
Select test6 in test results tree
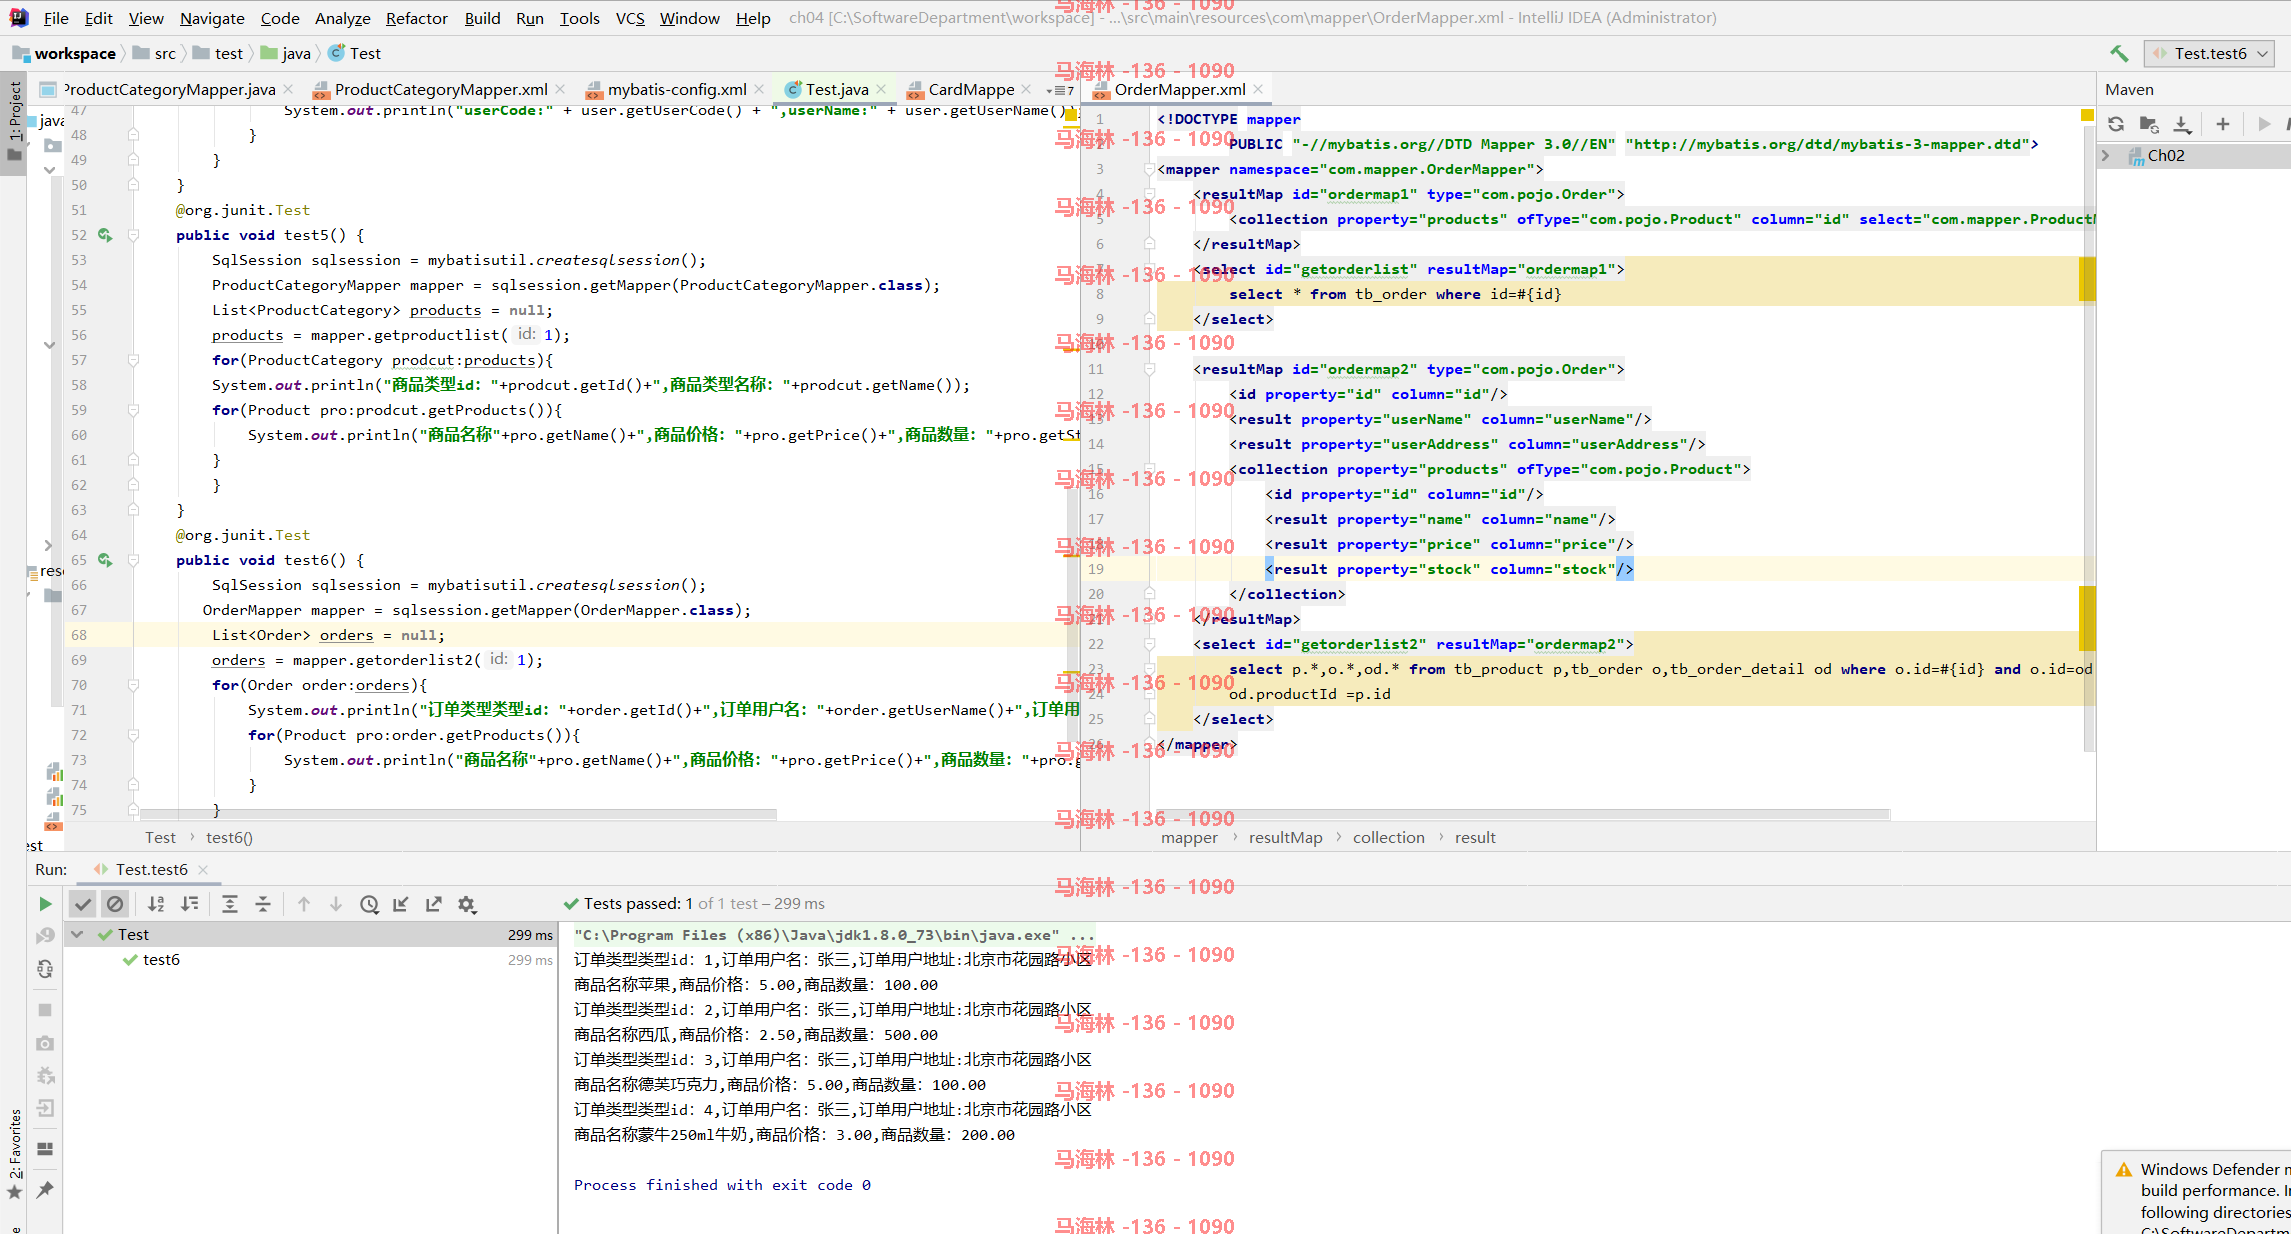[x=161, y=960]
